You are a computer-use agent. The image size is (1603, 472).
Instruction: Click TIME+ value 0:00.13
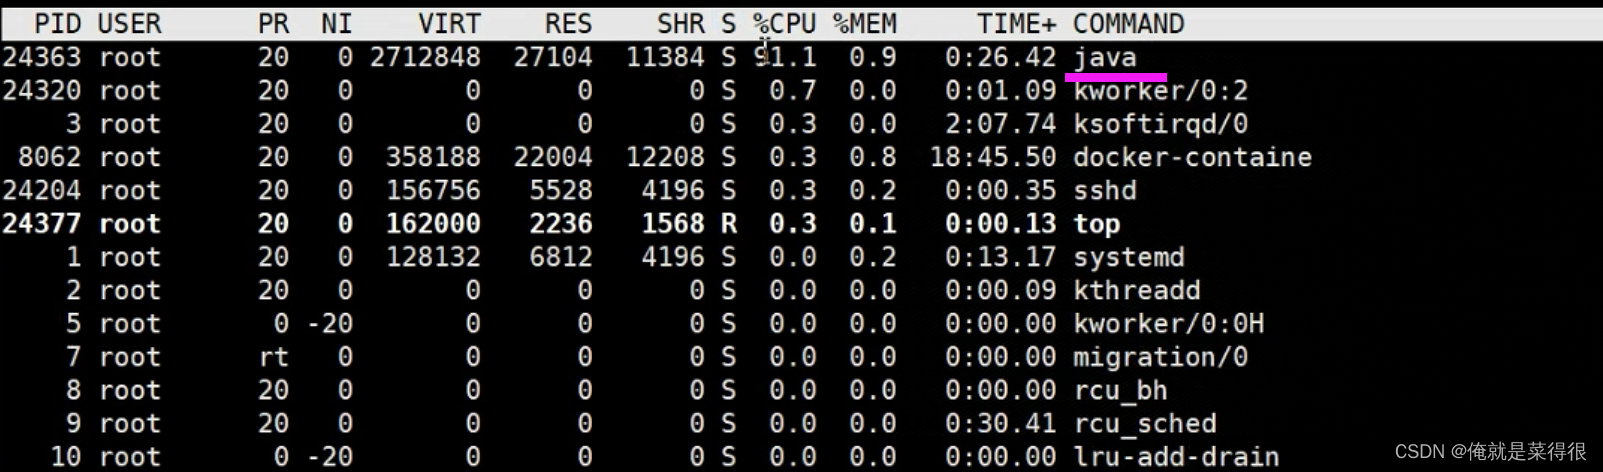coord(1000,224)
